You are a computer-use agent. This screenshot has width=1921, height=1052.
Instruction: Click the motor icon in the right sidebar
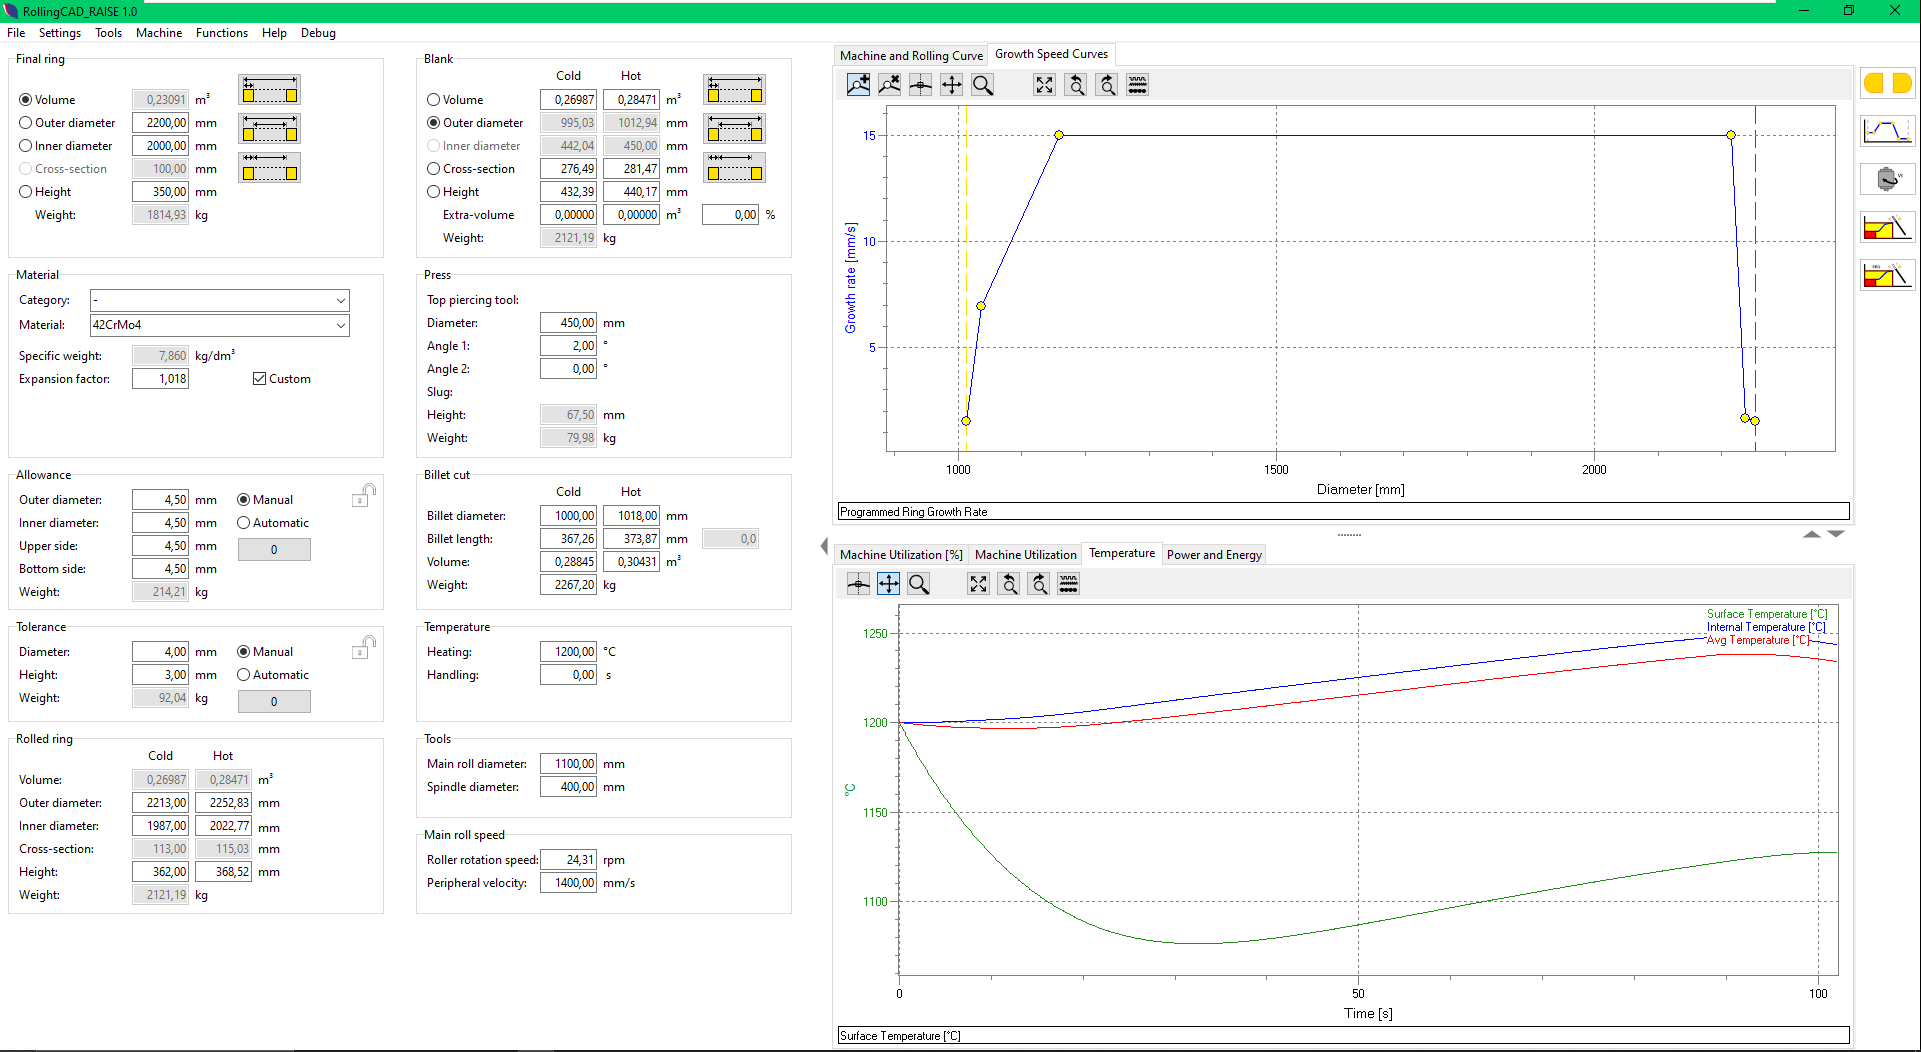(1887, 179)
